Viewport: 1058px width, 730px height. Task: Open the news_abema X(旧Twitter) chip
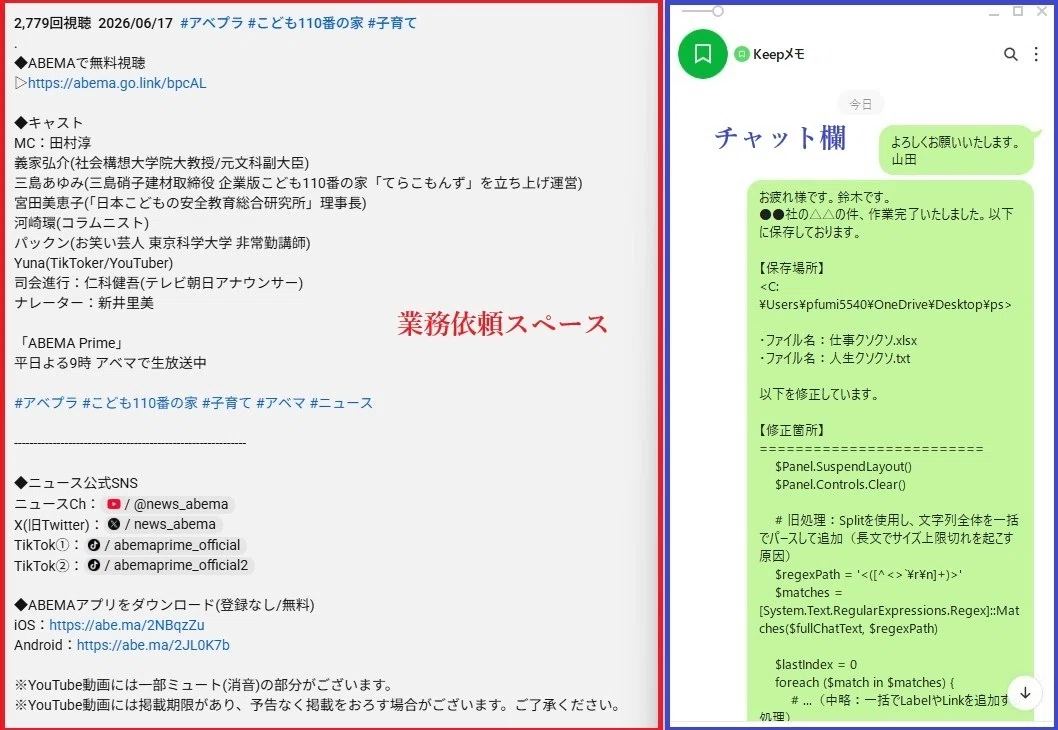pos(163,524)
